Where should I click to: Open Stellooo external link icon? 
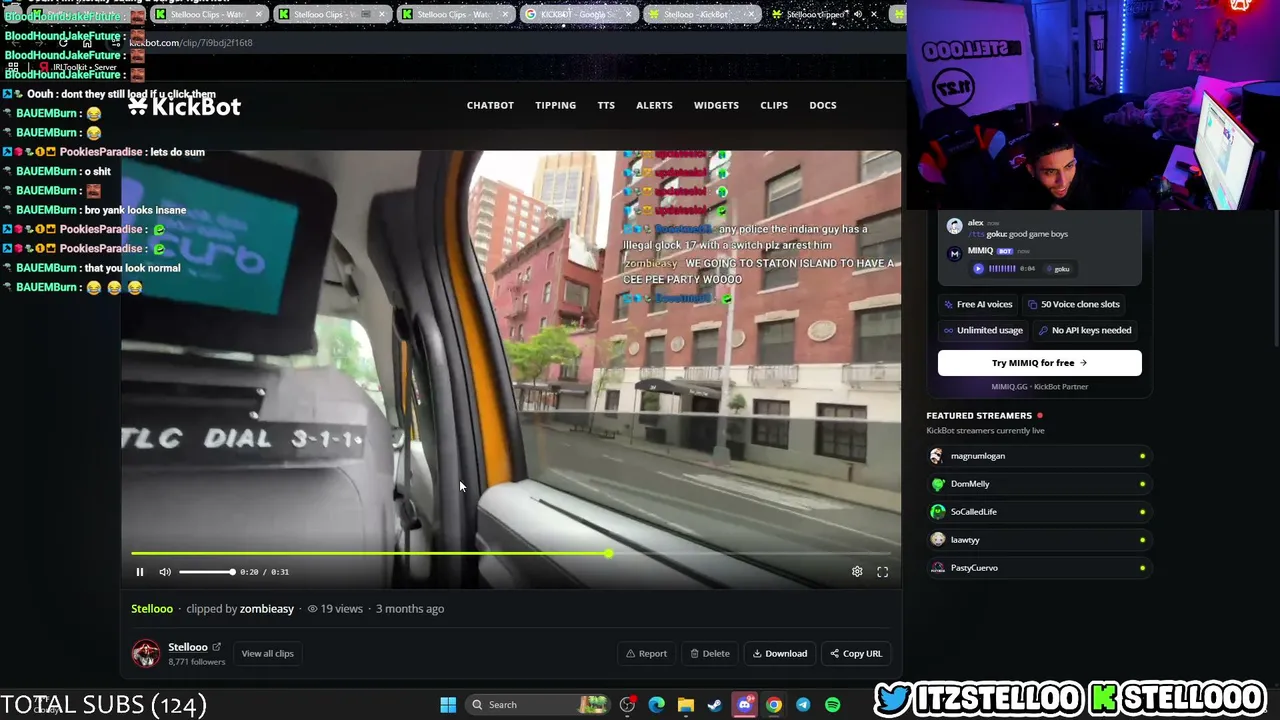click(x=216, y=647)
